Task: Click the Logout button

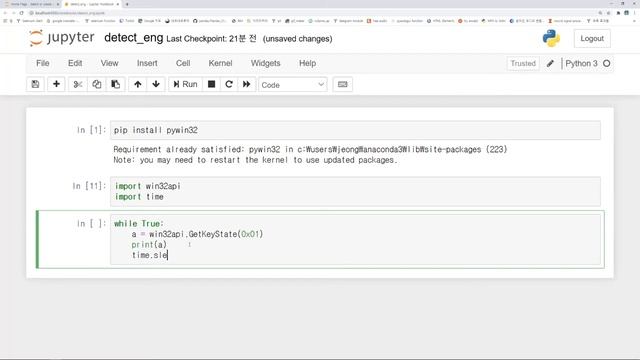Action: coord(592,38)
